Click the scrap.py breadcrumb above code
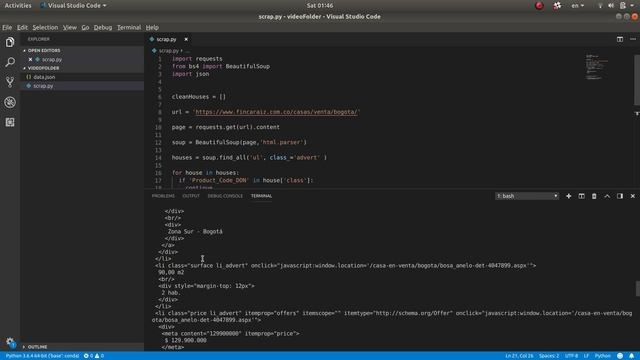The width and height of the screenshot is (640, 360). point(169,51)
